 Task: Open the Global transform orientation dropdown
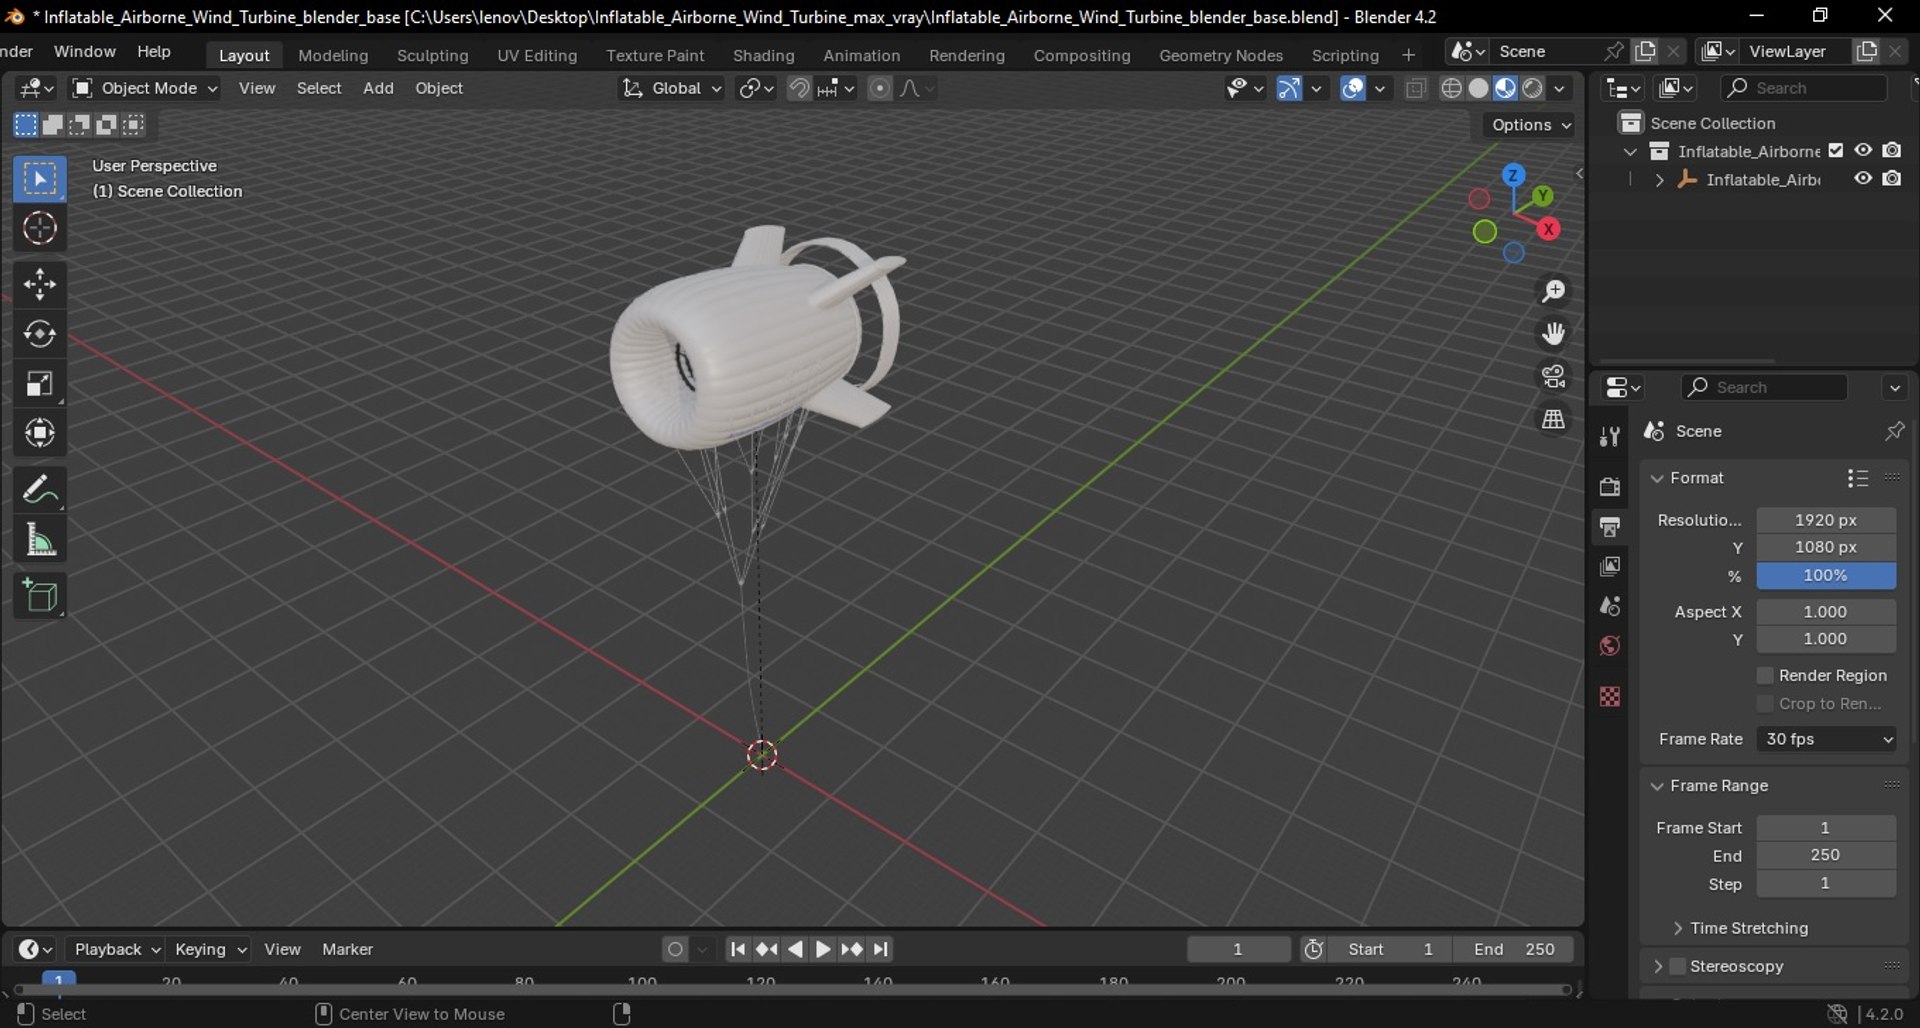pyautogui.click(x=671, y=88)
